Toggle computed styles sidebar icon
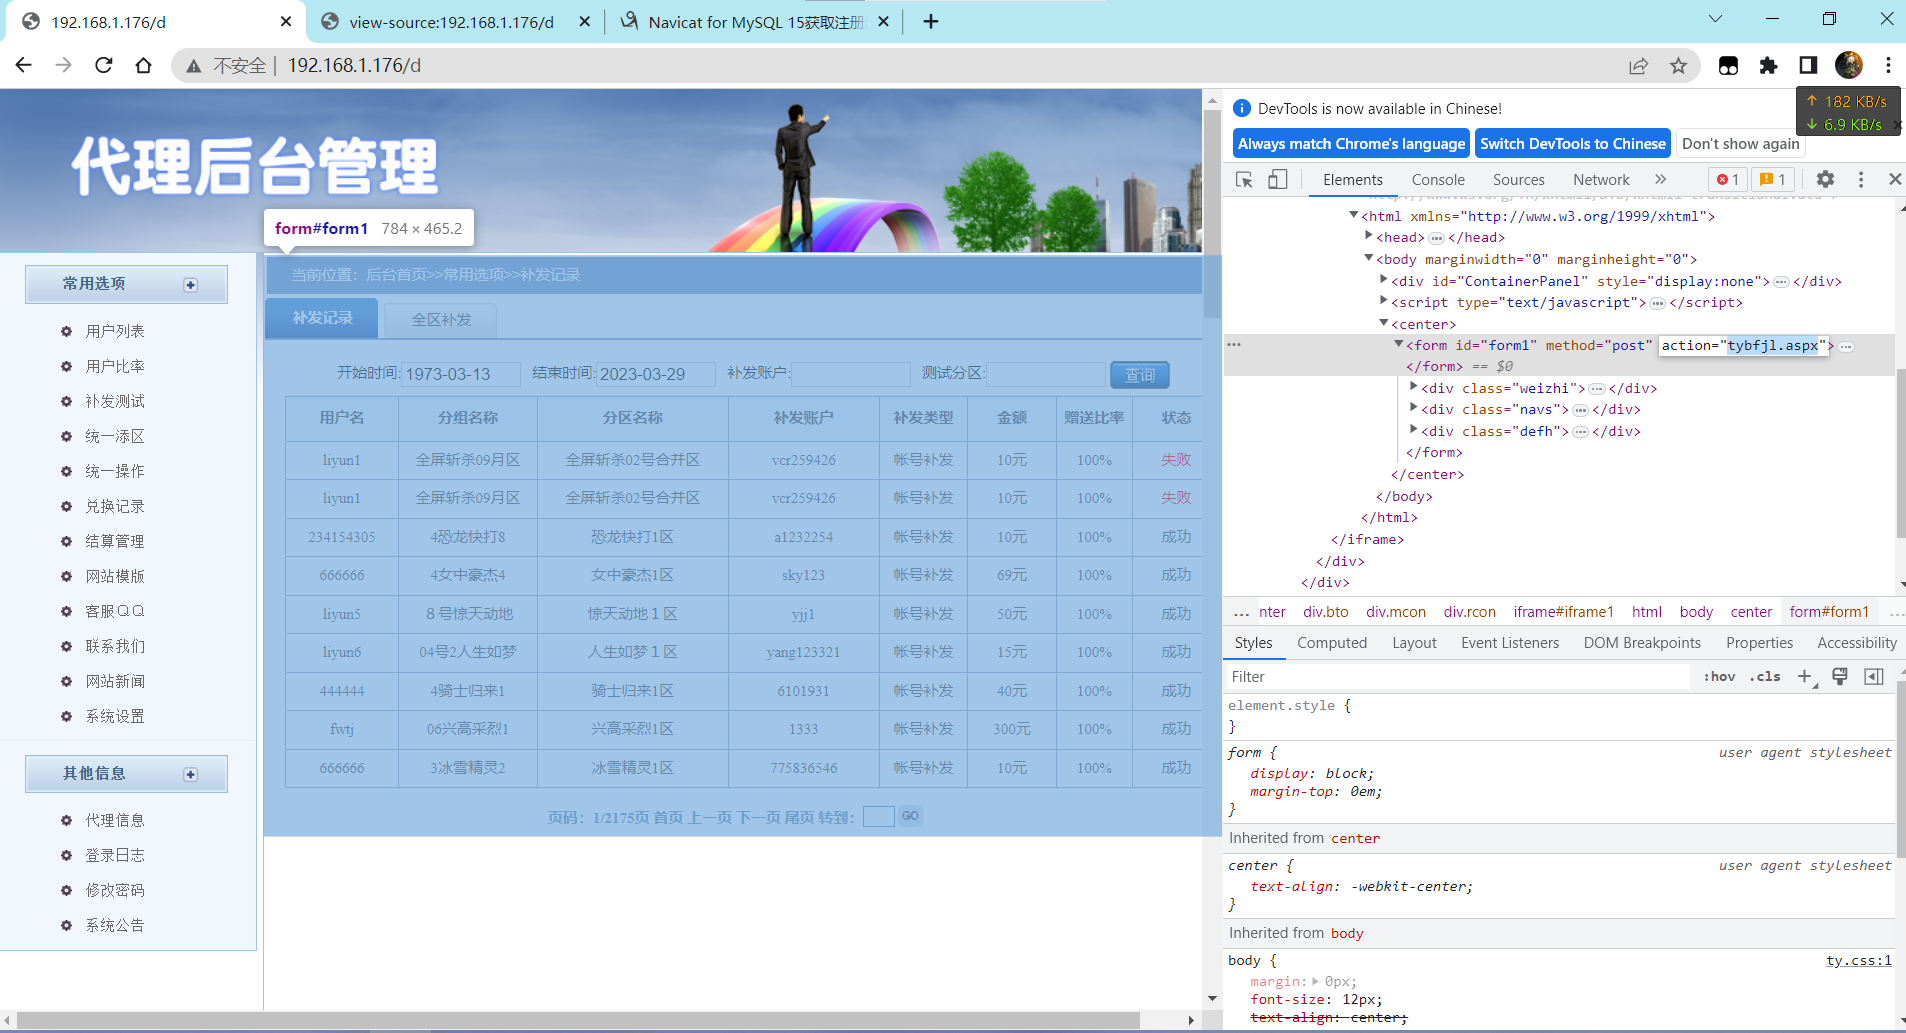Image resolution: width=1906 pixels, height=1033 pixels. click(1874, 677)
